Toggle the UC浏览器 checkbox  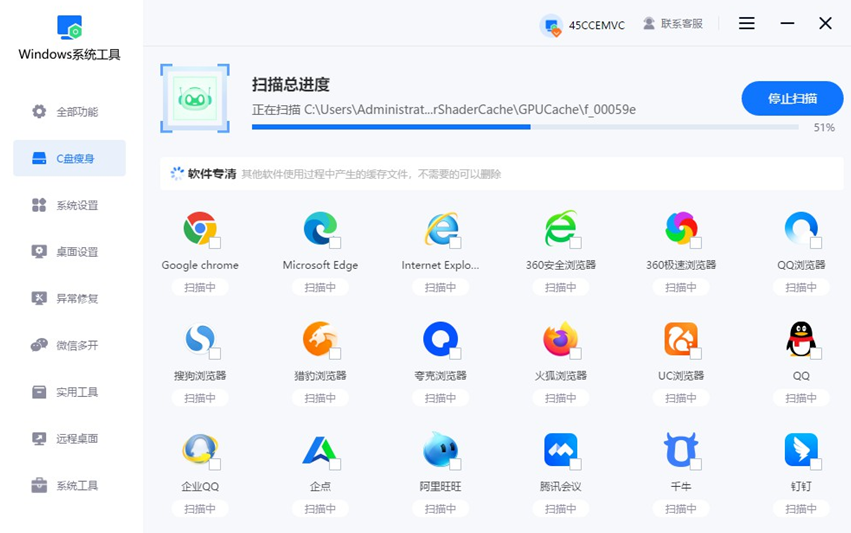pyautogui.click(x=696, y=354)
